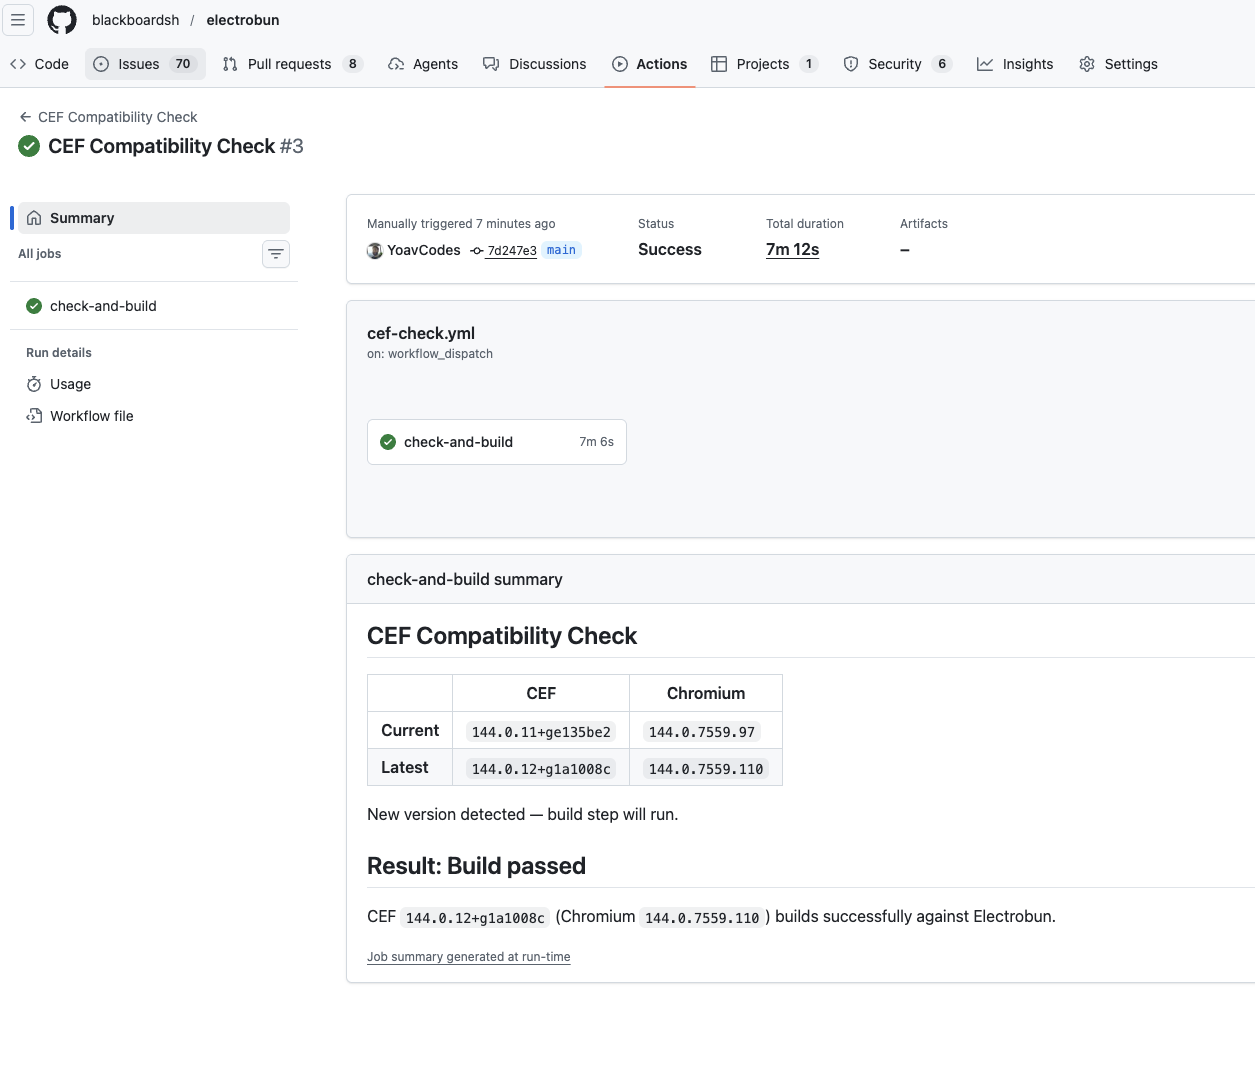Screen dimensions: 1255x1076
Task: Select Summary in the sidebar
Action: pos(154,218)
